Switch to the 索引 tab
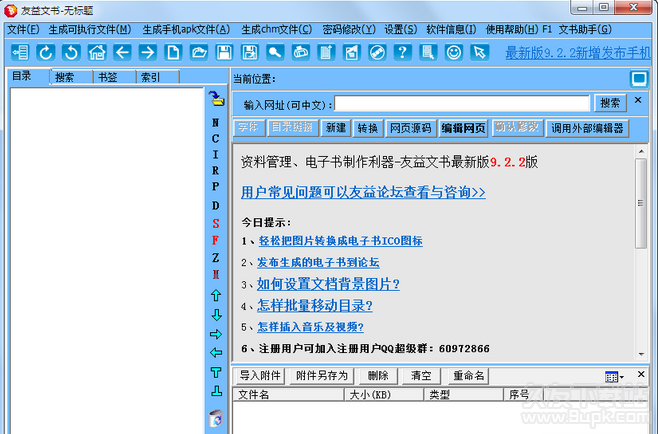Screen dimensions: 658x434 click(x=158, y=77)
